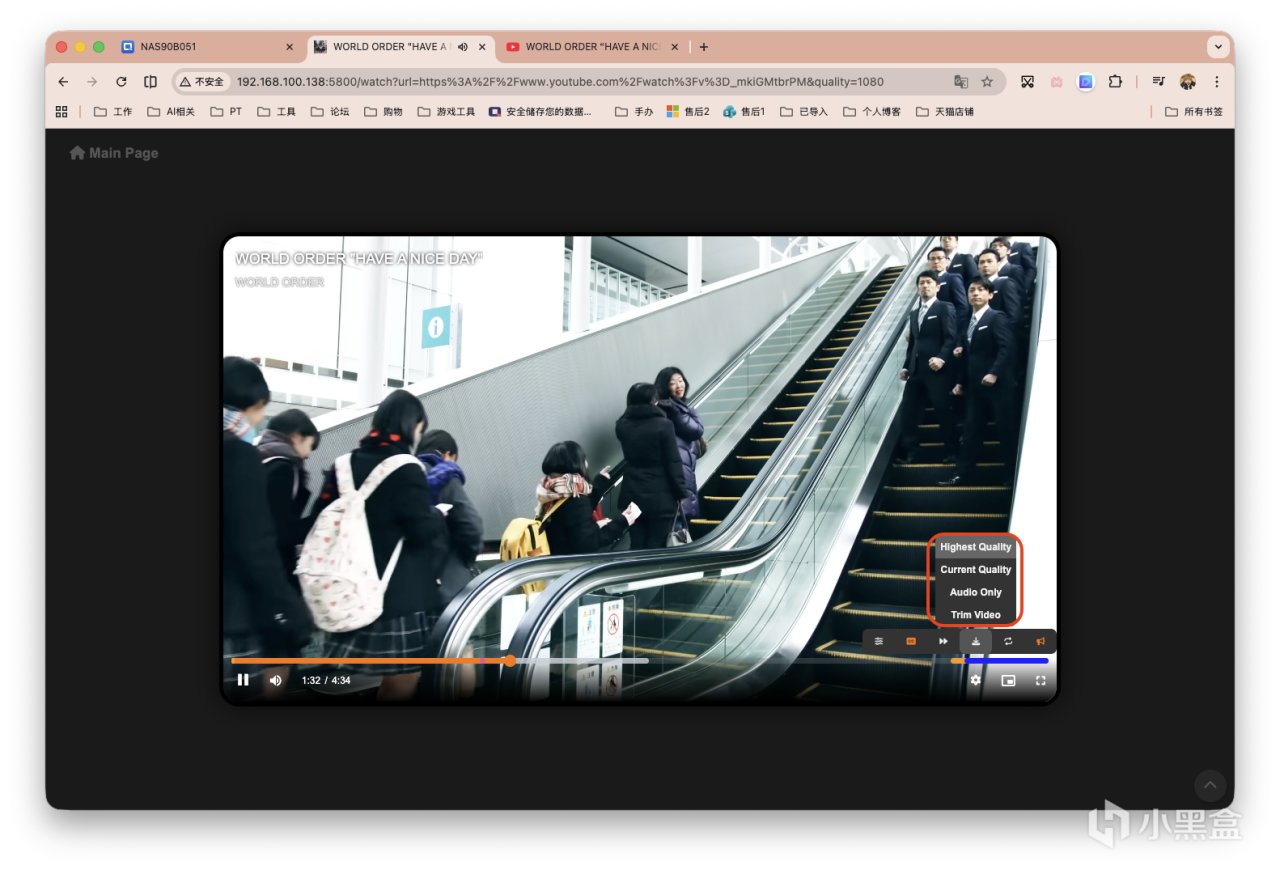Screen dimensions: 1280x870
Task: Open the PT bookmarks folder
Action: 226,112
